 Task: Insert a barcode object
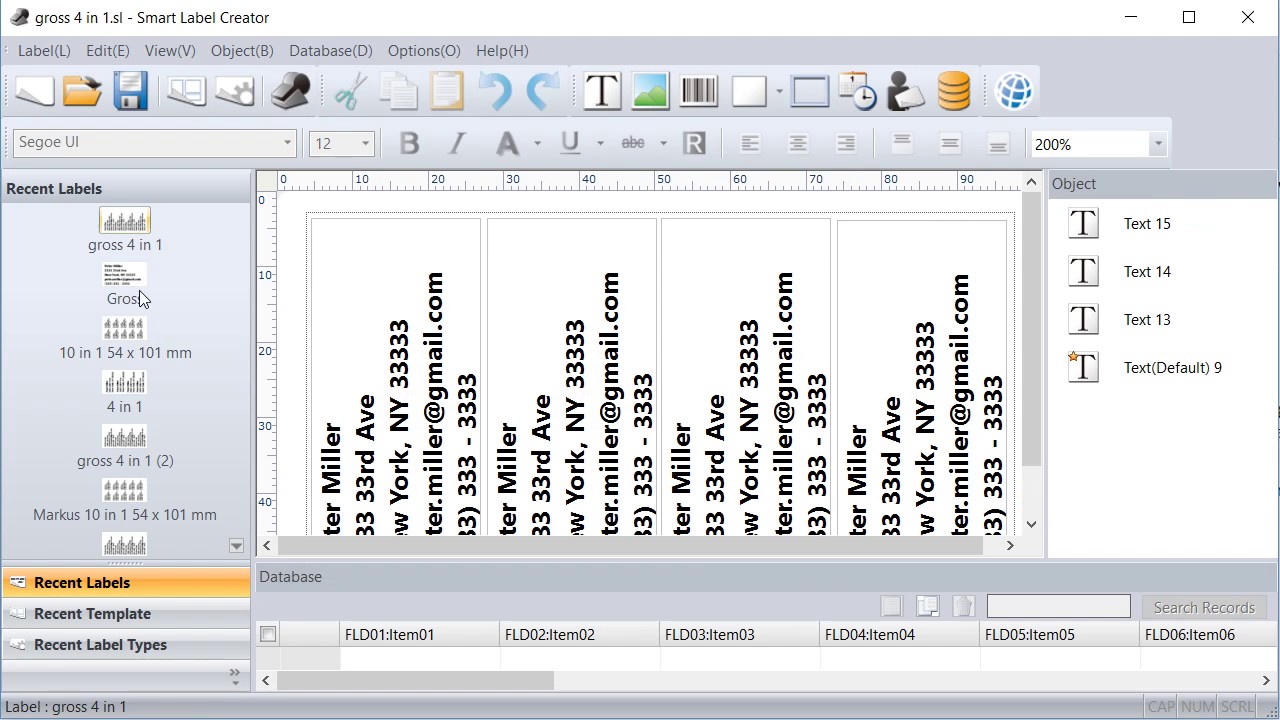point(698,91)
